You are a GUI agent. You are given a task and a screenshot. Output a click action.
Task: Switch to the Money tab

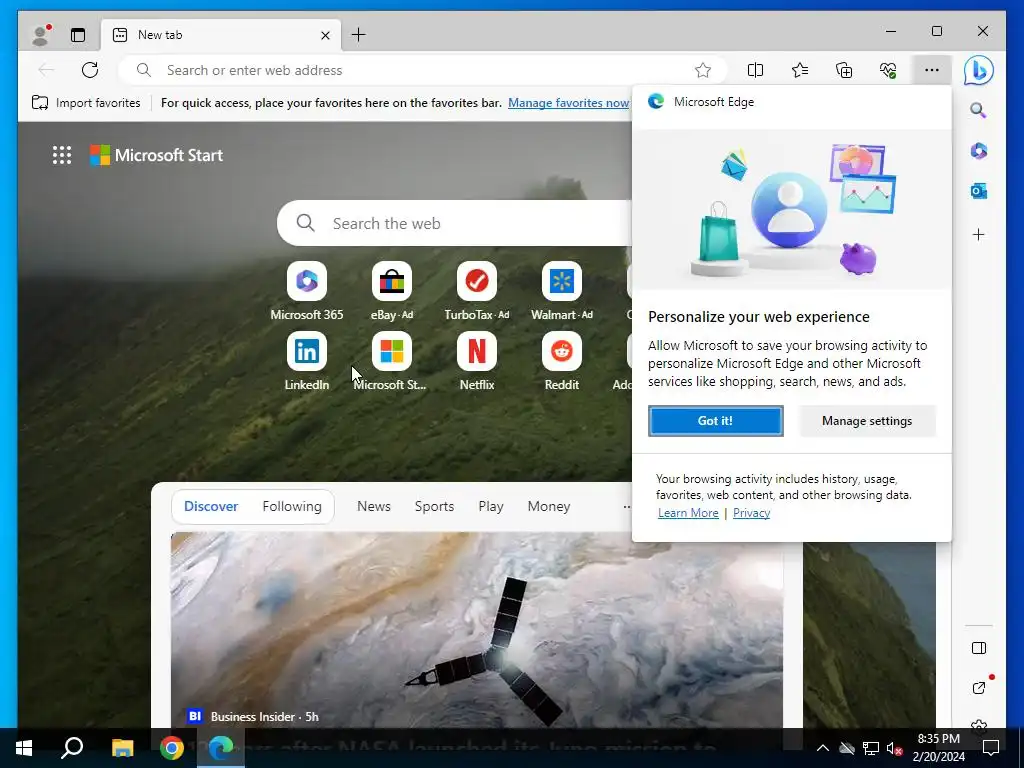click(549, 506)
